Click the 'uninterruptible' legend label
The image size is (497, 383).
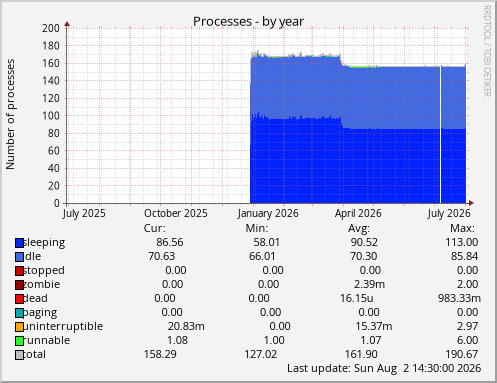[x=63, y=326]
